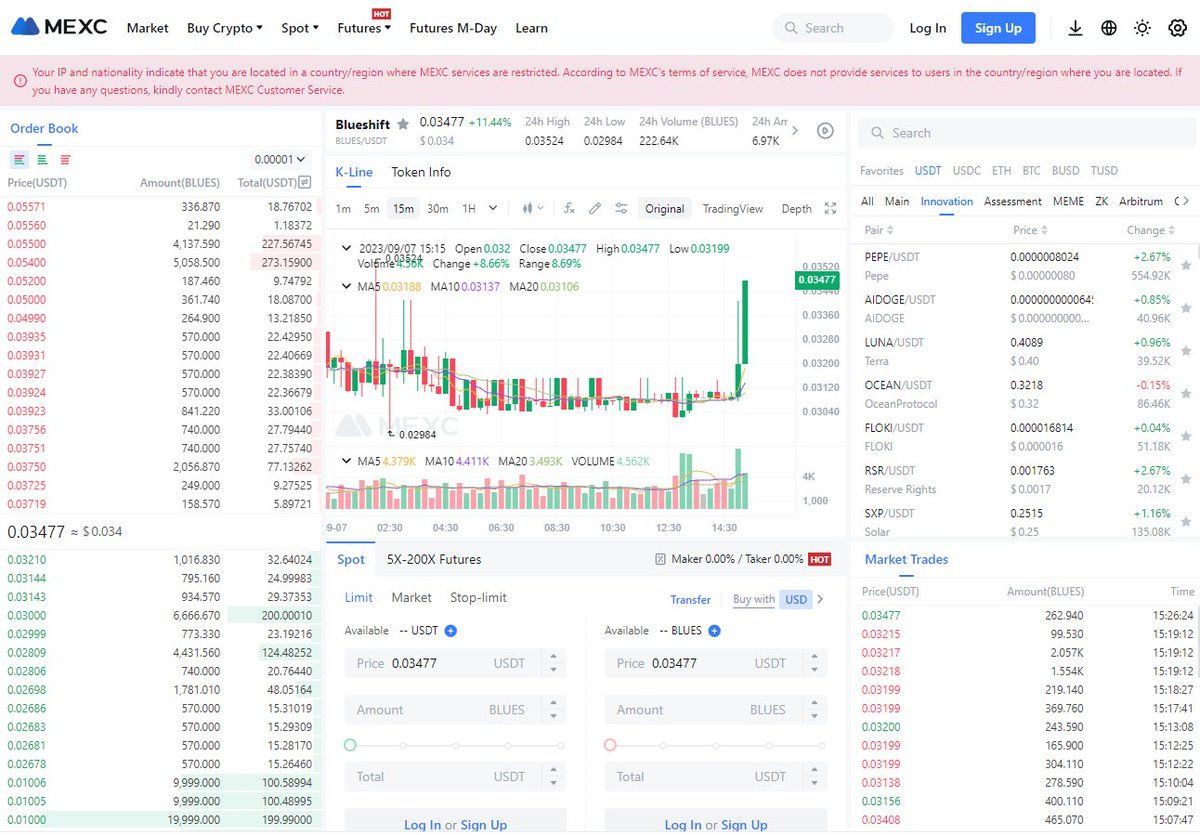Click the MEXC logo
The height and width of the screenshot is (835, 1200).
pos(59,27)
